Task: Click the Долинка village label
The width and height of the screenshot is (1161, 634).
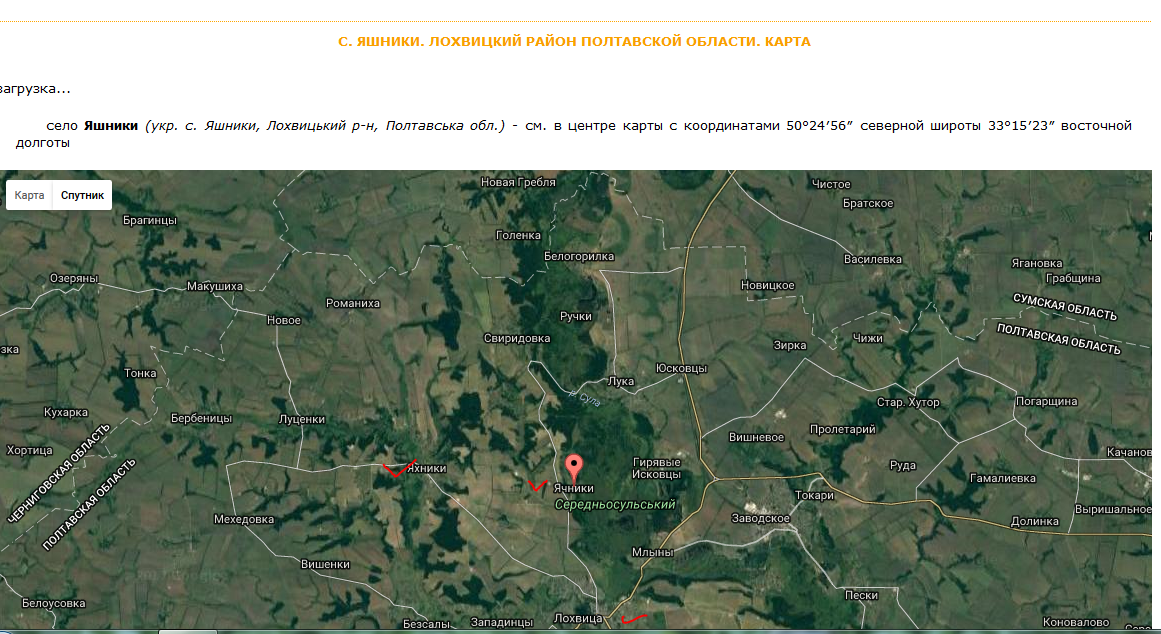Action: [1034, 521]
